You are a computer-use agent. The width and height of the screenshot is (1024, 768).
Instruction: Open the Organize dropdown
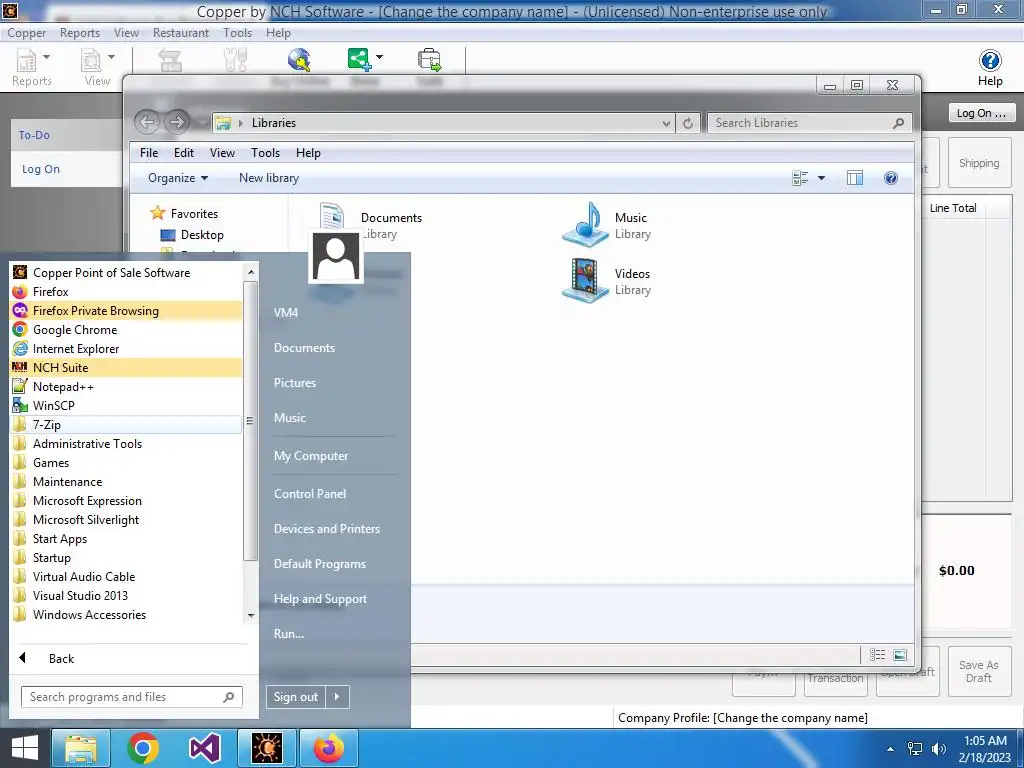click(x=178, y=178)
